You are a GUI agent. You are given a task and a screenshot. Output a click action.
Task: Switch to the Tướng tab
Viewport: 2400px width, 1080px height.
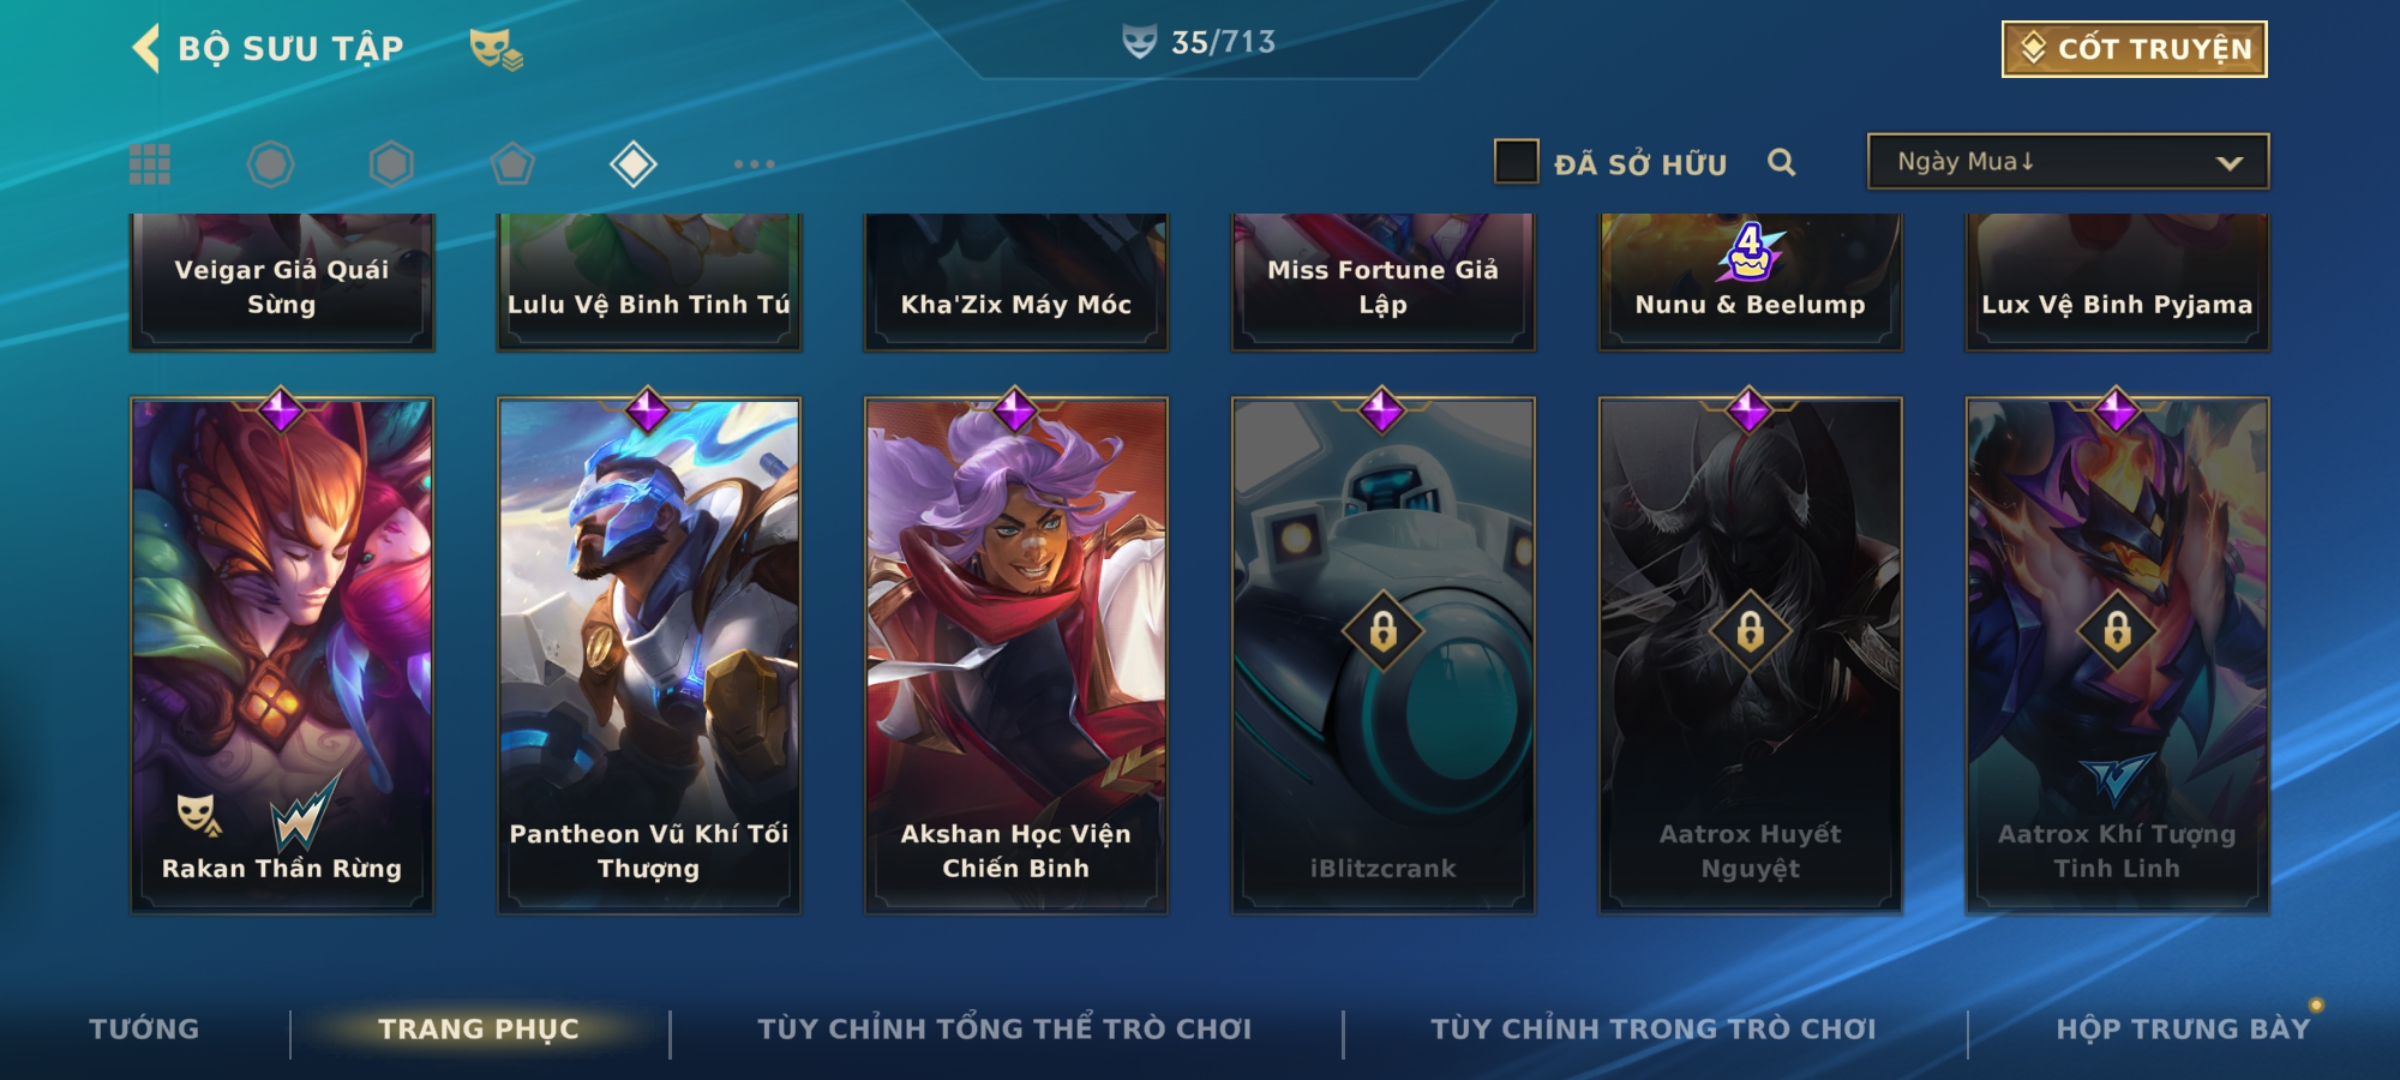click(144, 1029)
